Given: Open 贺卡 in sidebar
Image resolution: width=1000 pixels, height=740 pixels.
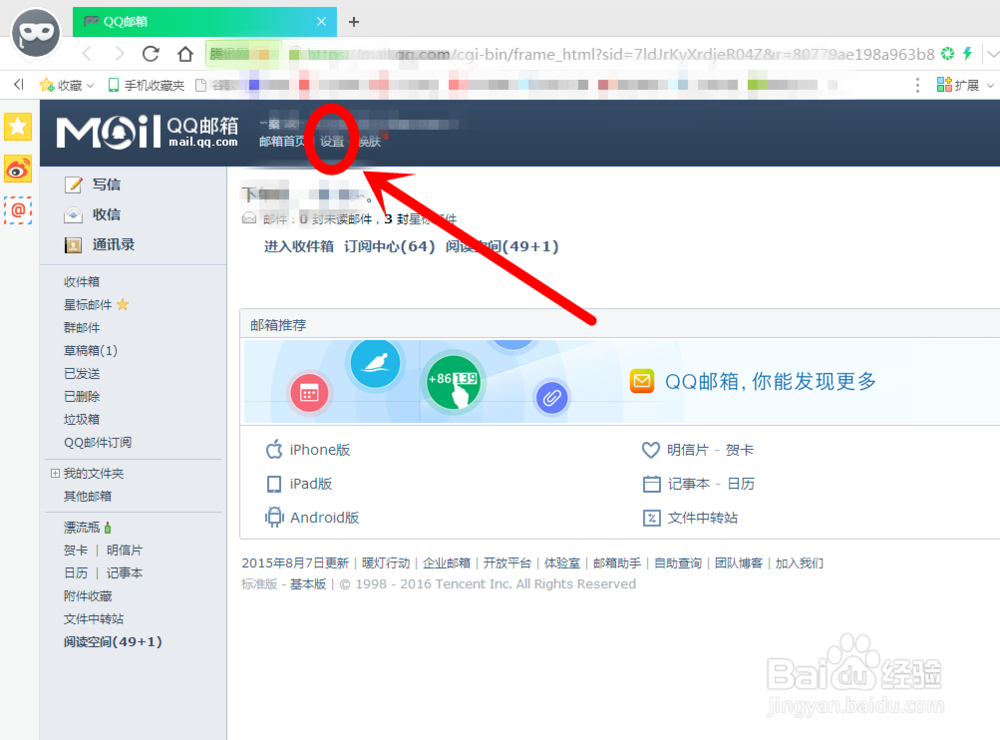Looking at the screenshot, I should [75, 550].
